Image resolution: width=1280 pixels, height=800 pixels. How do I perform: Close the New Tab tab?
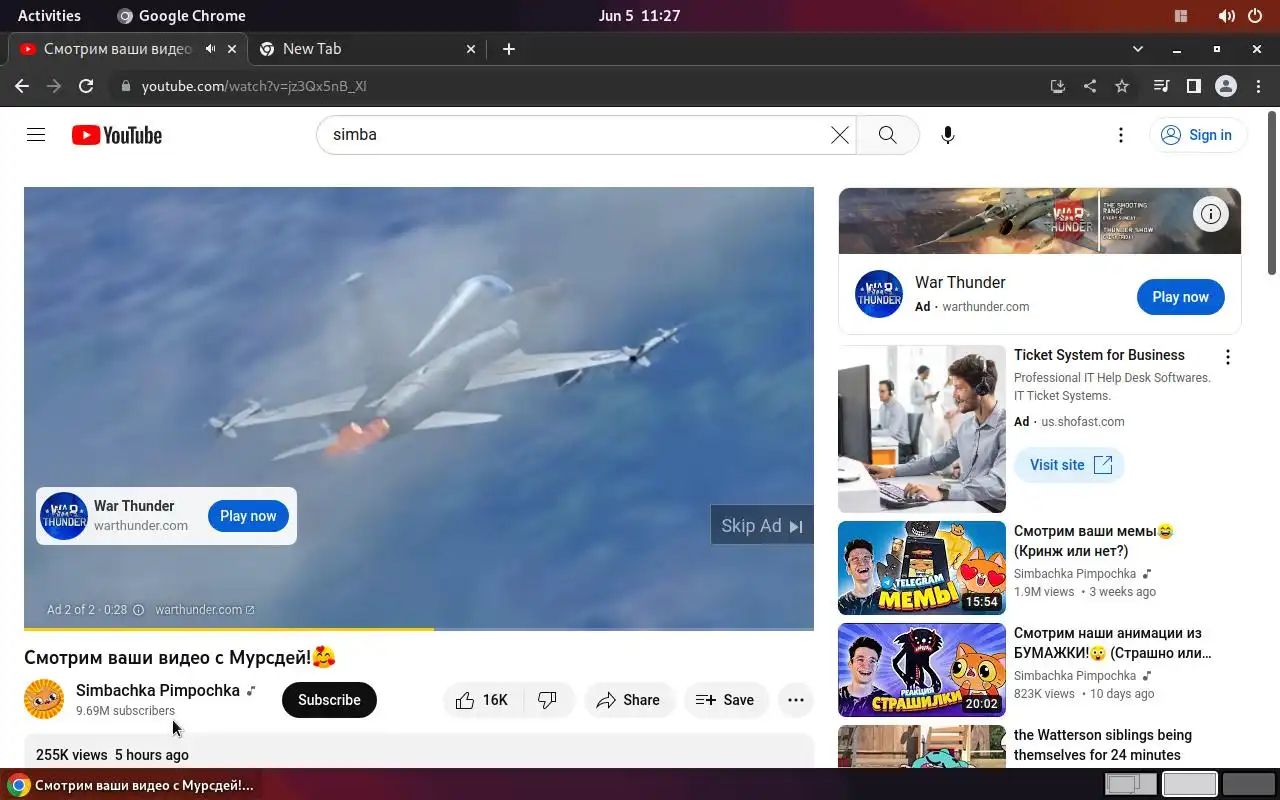(x=471, y=49)
